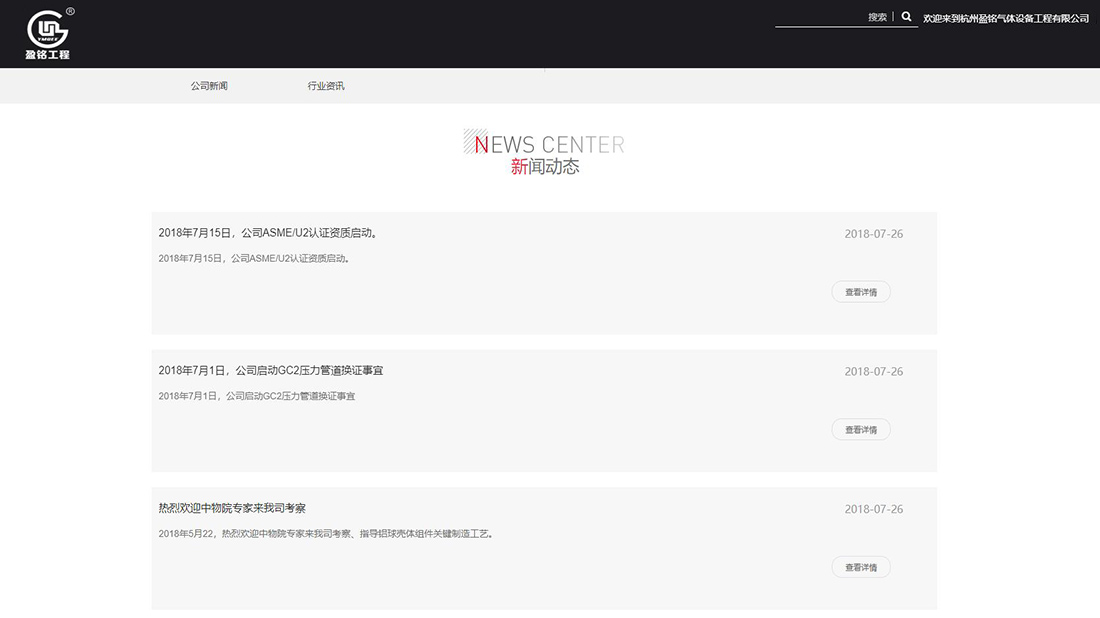
Task: Click the date on the ASME/U2 news card
Action: pos(873,234)
